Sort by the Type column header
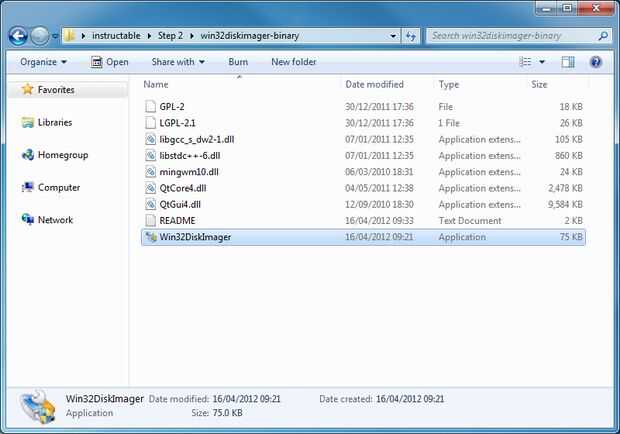Screen dimensions: 620x434 (449, 85)
